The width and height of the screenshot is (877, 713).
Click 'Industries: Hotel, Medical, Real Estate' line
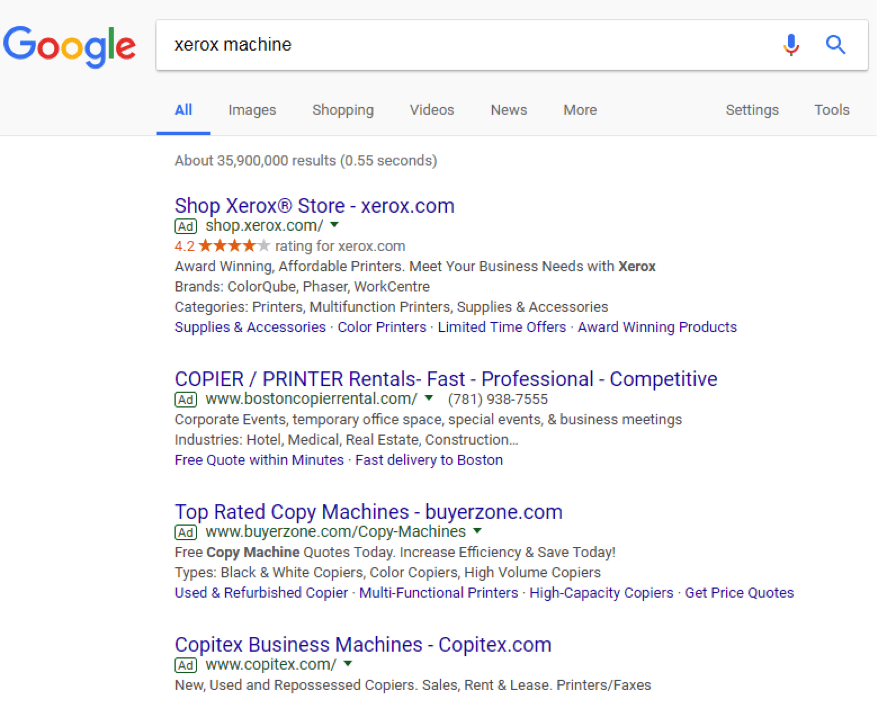(346, 440)
